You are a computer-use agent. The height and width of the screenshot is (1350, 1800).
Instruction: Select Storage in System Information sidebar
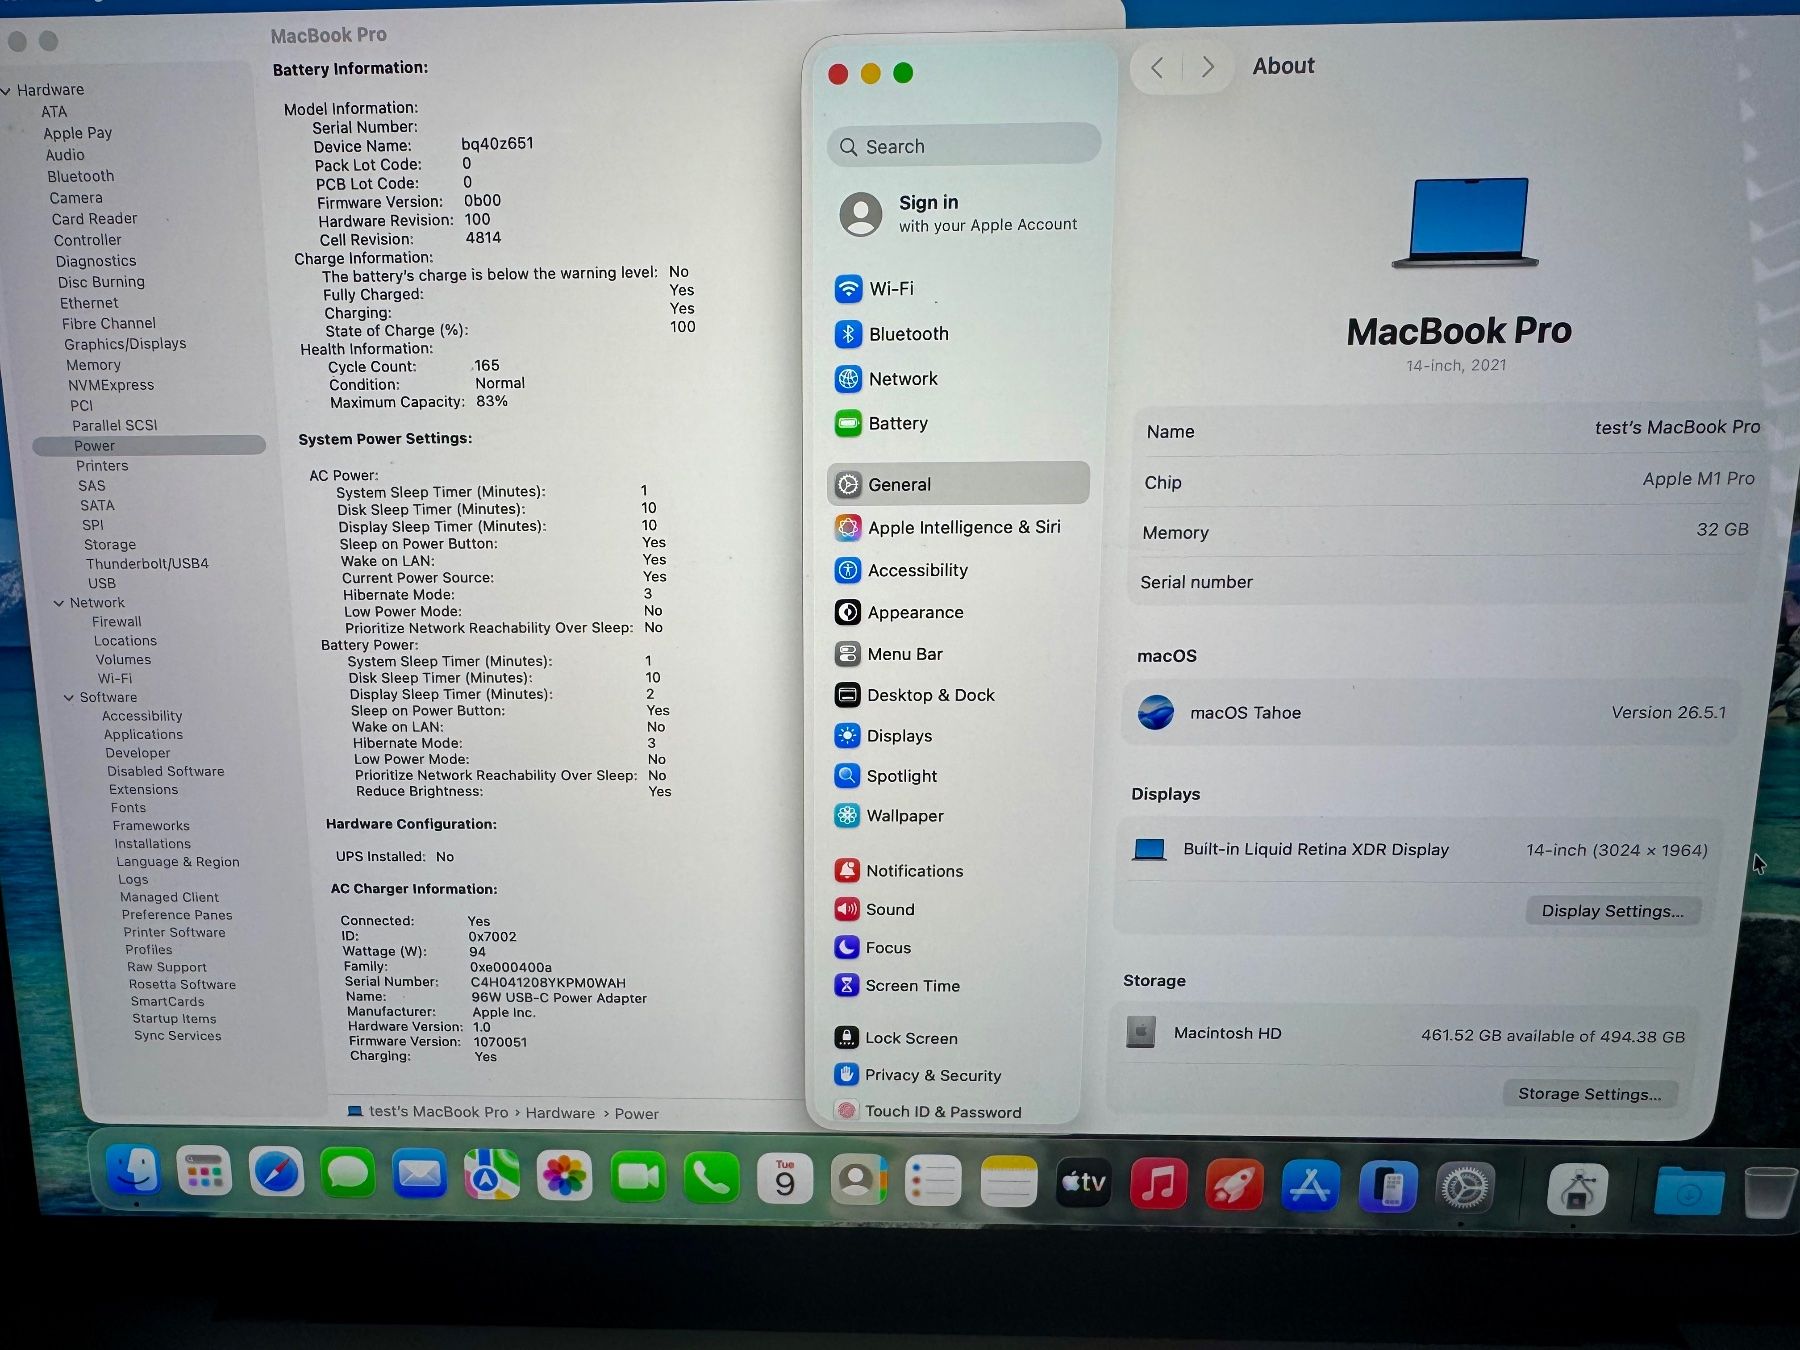(x=110, y=545)
